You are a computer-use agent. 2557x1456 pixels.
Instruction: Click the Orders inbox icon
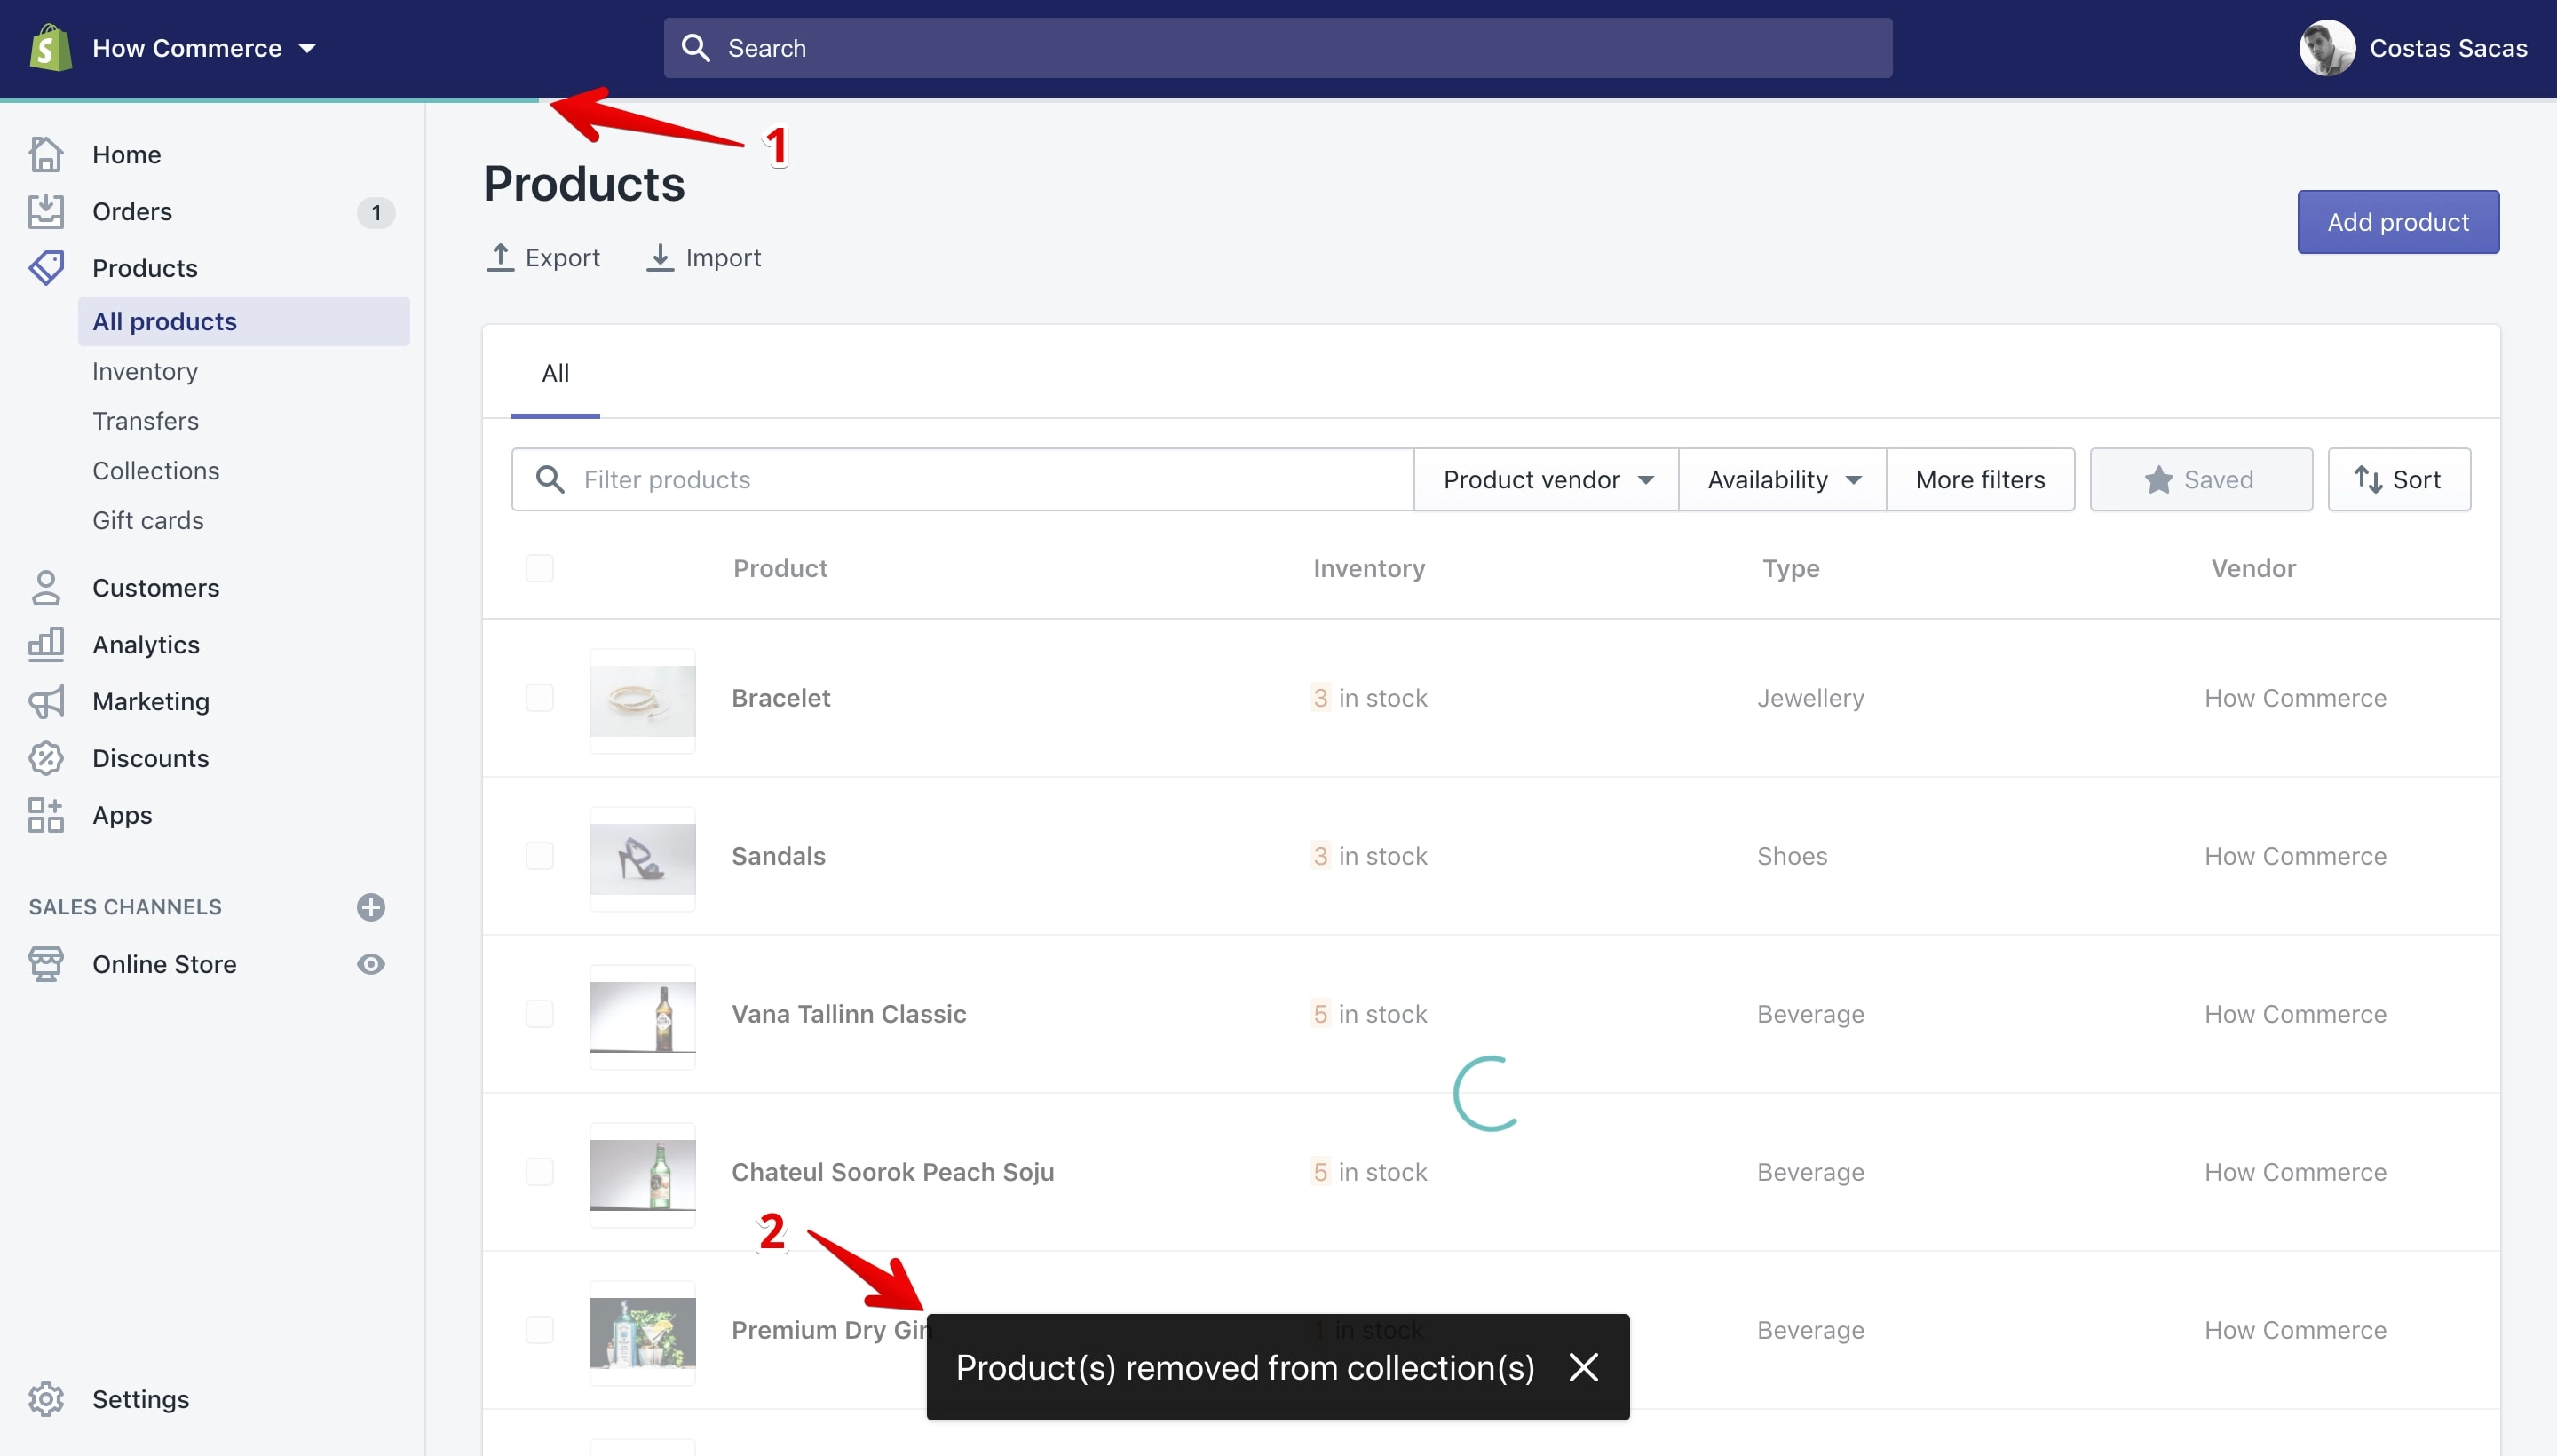[46, 211]
